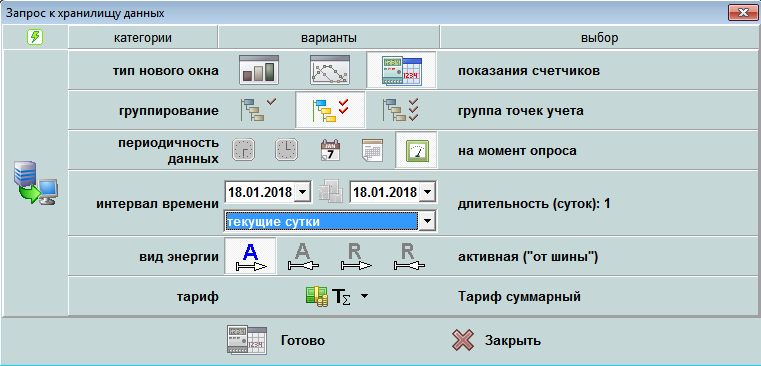Select active energy to-bus type
Image resolution: width=761 pixels, height=366 pixels.
pos(303,256)
